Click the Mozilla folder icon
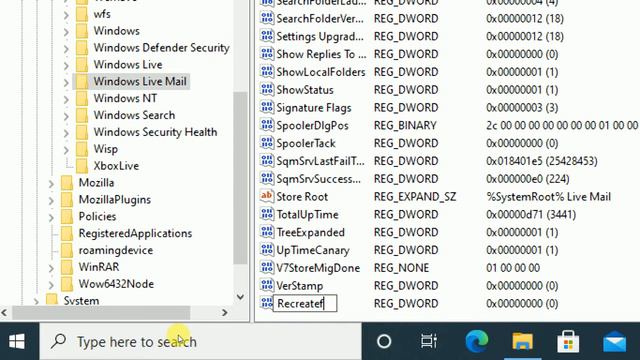This screenshot has height=360, width=640. click(x=67, y=182)
